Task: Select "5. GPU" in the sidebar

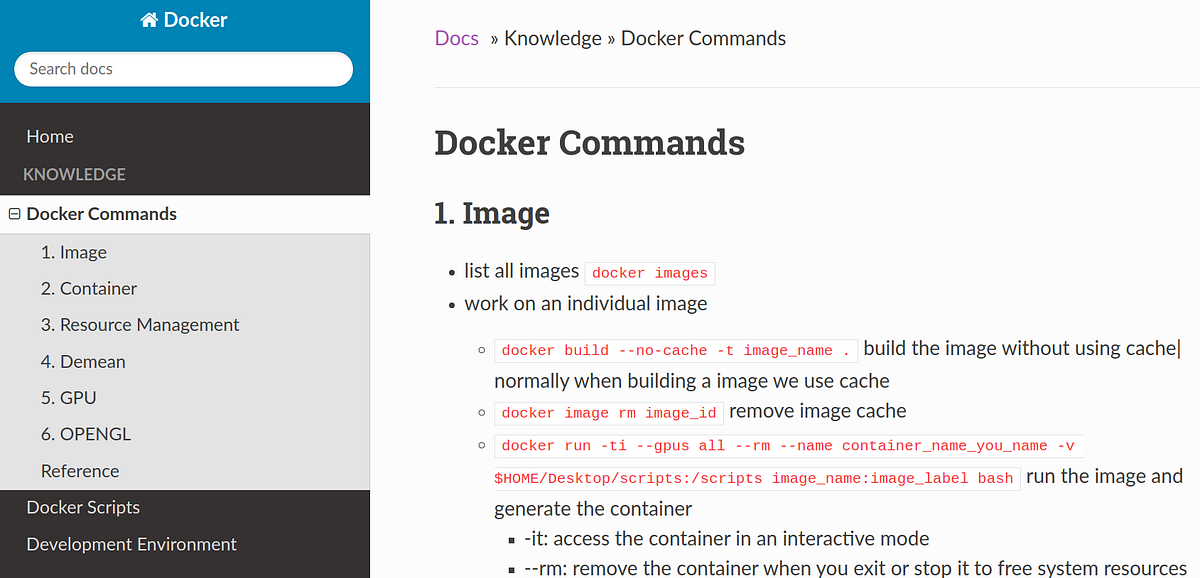Action: pyautogui.click(x=69, y=397)
